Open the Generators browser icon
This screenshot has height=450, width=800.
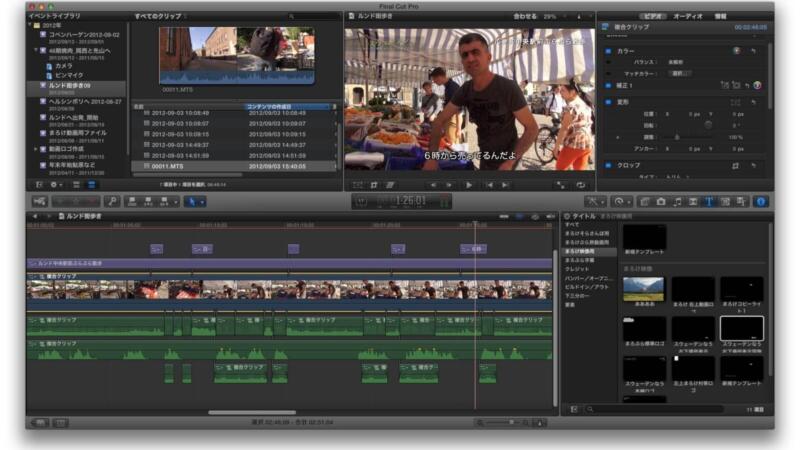[726, 201]
